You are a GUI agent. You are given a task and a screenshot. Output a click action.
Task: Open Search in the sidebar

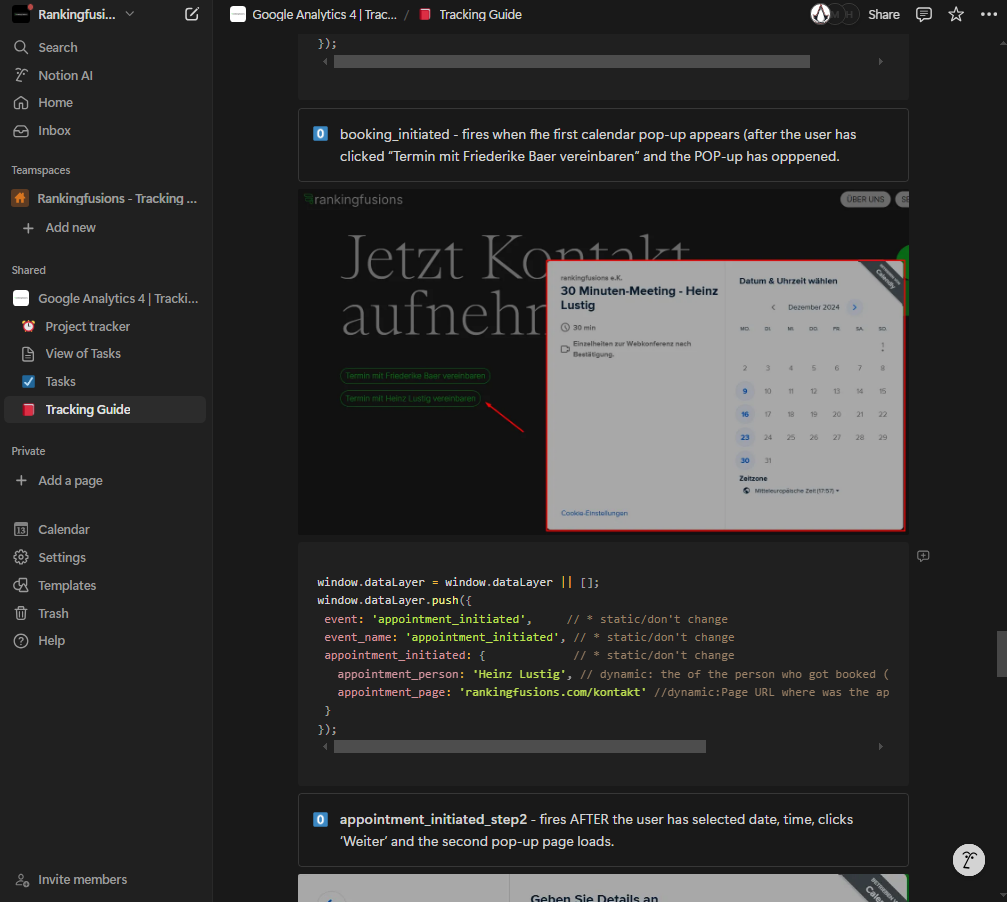pos(57,47)
